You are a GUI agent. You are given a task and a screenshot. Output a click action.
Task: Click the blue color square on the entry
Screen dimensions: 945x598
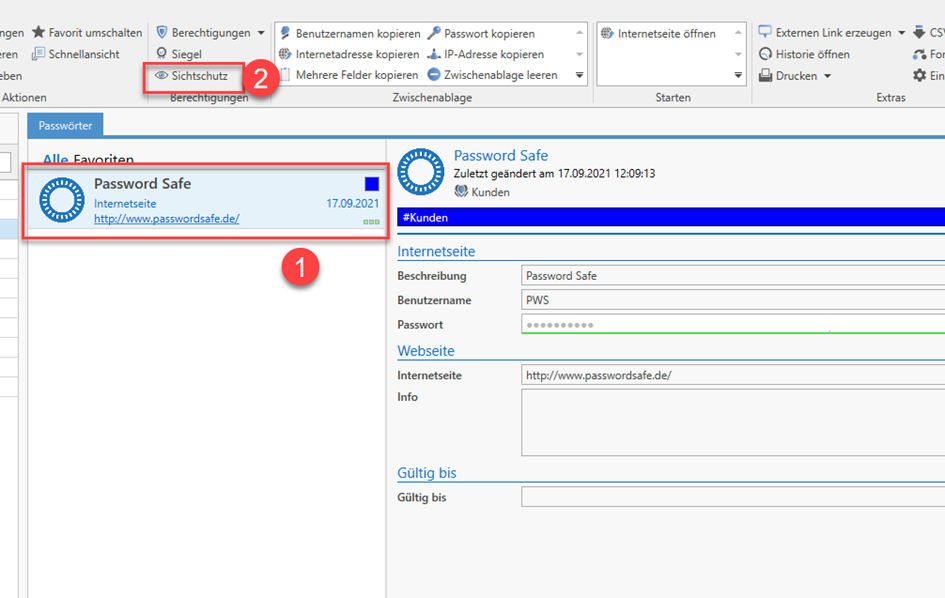point(372,184)
